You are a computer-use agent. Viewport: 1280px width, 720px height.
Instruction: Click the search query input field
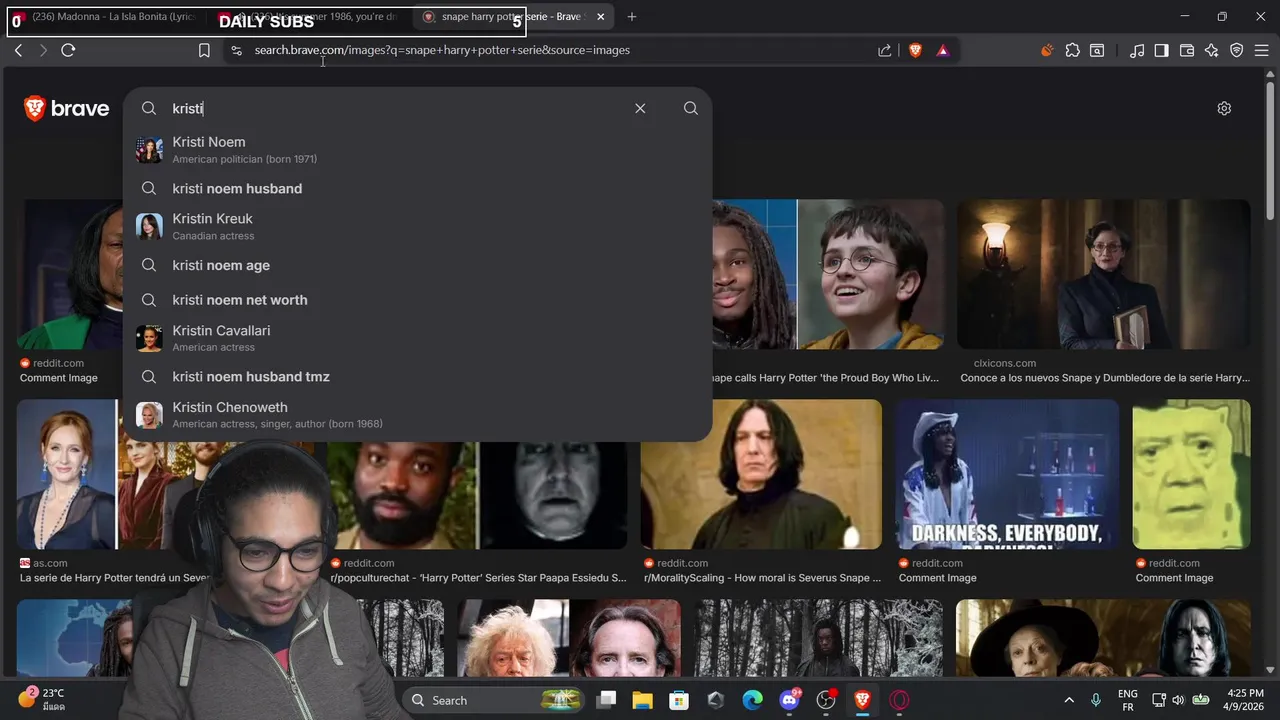click(400, 108)
